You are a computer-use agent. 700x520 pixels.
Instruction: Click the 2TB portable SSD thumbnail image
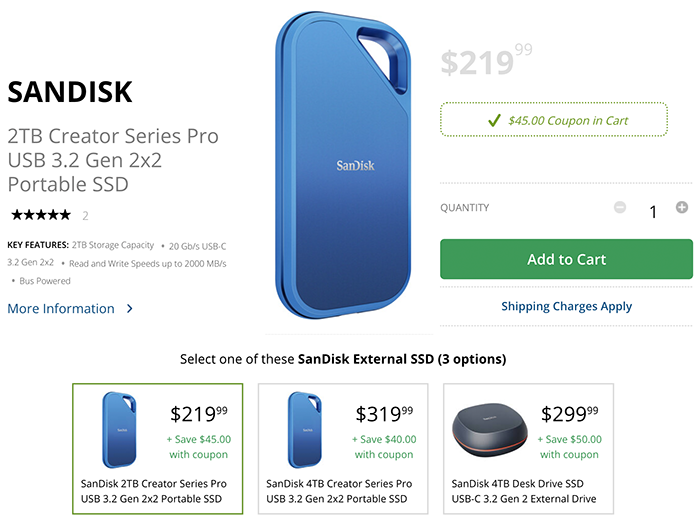(x=119, y=429)
